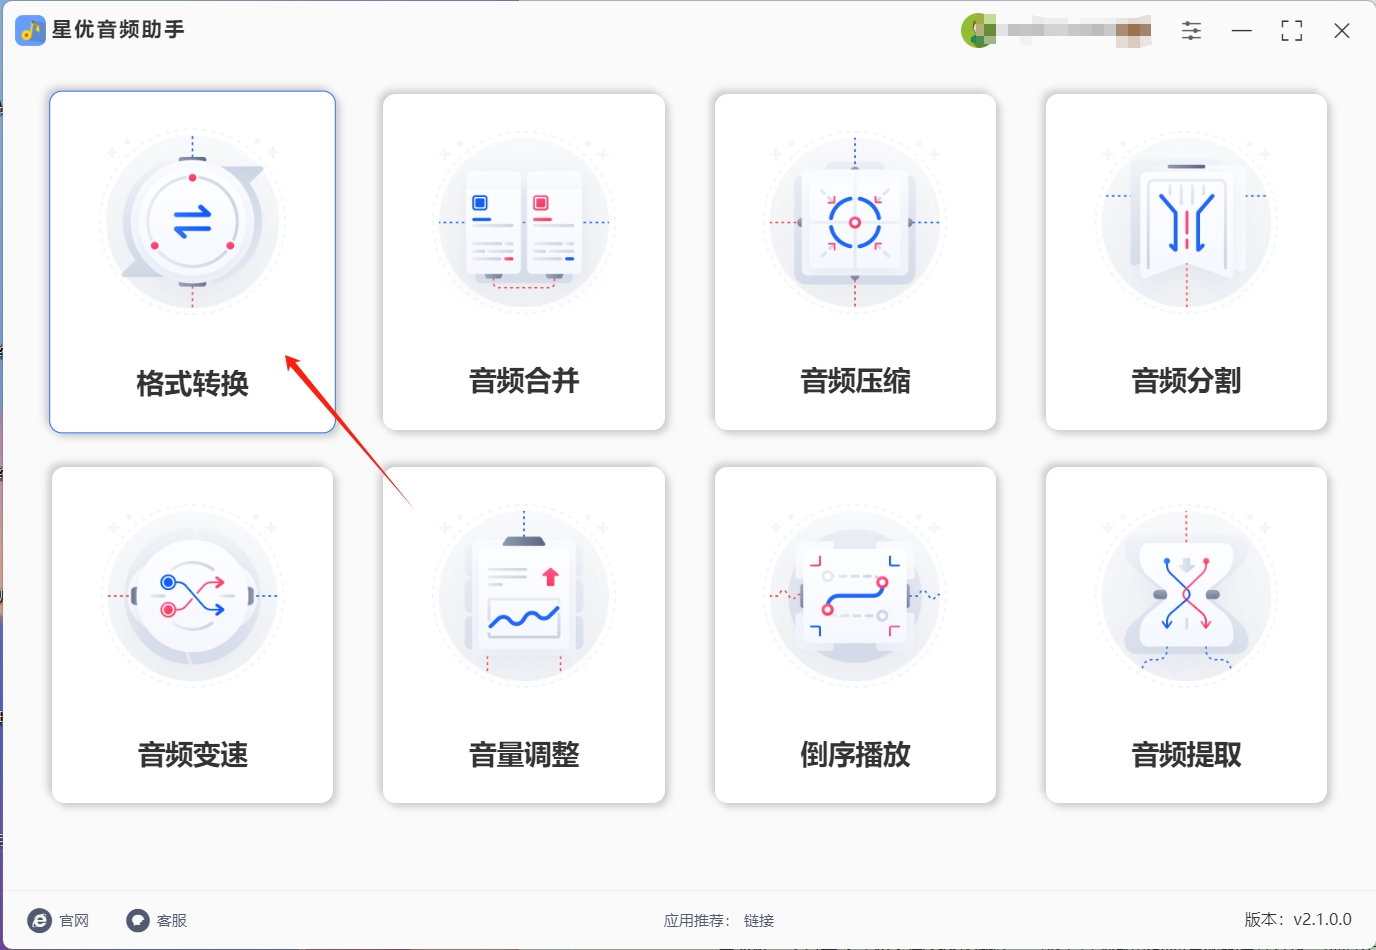Open the settings sliders icon in title bar
Screen dimensions: 1376x950
click(1191, 31)
